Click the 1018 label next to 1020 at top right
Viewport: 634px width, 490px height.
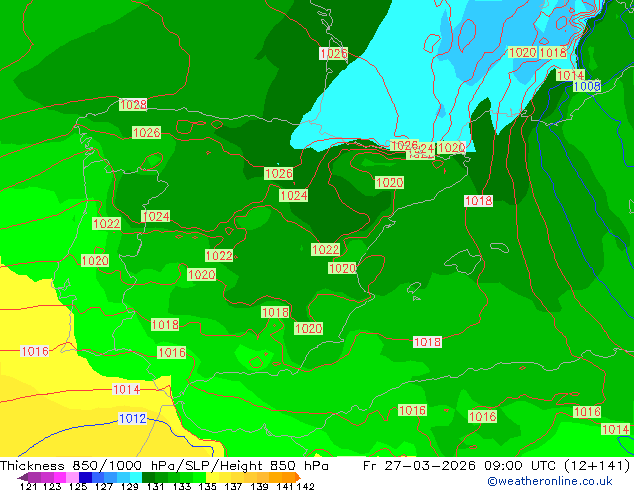(553, 53)
